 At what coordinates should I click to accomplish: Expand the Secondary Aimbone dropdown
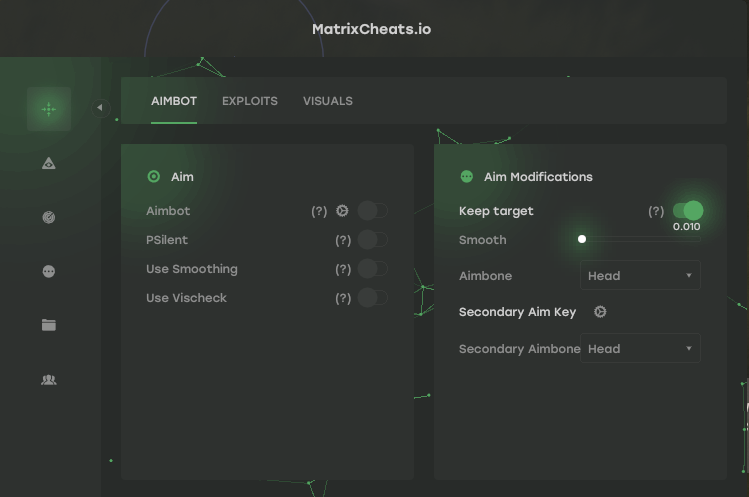[x=640, y=349]
